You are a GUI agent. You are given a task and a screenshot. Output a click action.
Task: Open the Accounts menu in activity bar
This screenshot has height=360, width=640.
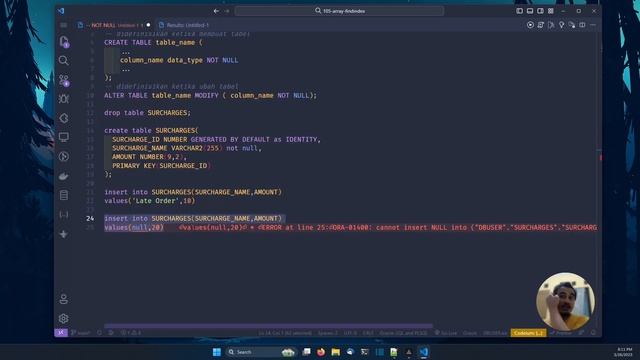click(64, 299)
